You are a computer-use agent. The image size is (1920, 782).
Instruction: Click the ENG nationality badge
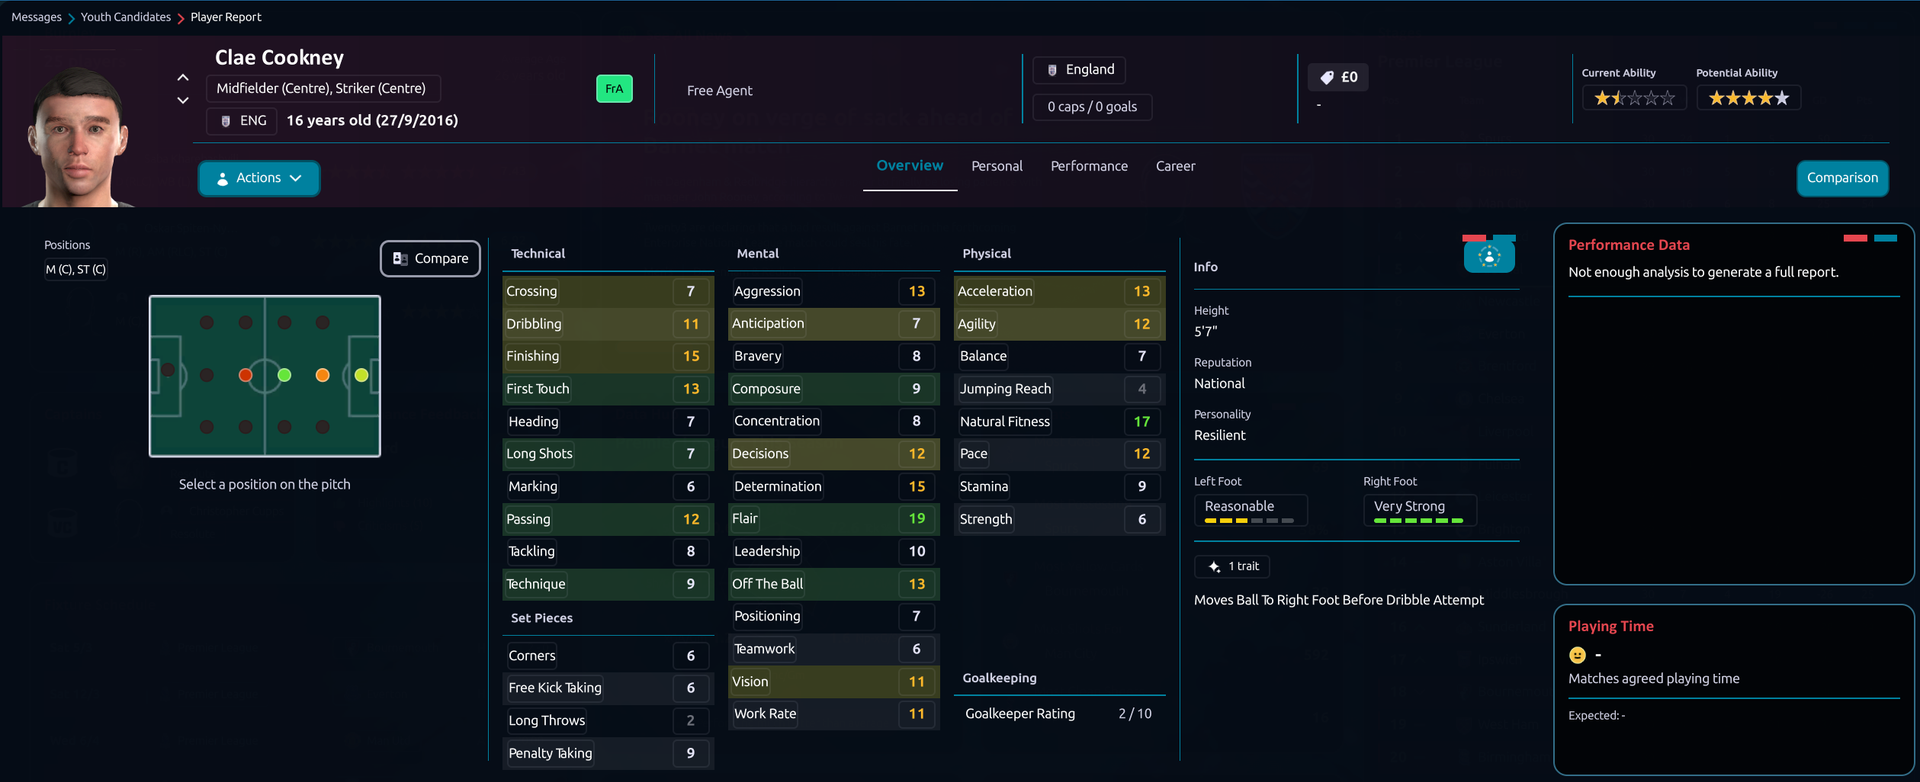[243, 121]
